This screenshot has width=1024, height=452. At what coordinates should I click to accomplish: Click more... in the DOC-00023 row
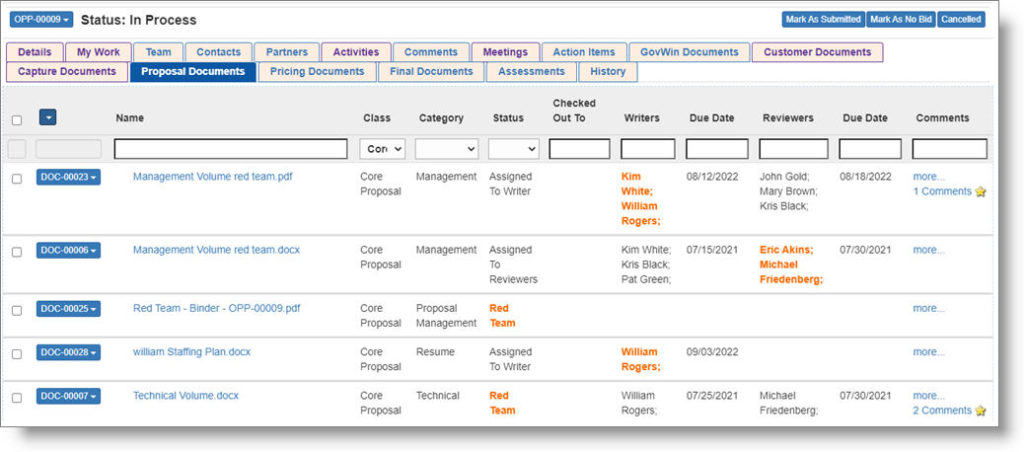tap(929, 177)
